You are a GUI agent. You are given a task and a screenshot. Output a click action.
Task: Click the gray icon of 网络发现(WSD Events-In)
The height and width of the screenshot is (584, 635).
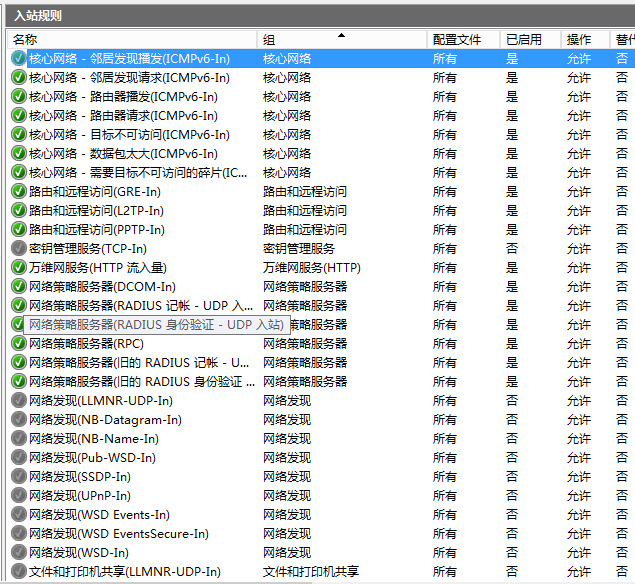pyautogui.click(x=19, y=515)
